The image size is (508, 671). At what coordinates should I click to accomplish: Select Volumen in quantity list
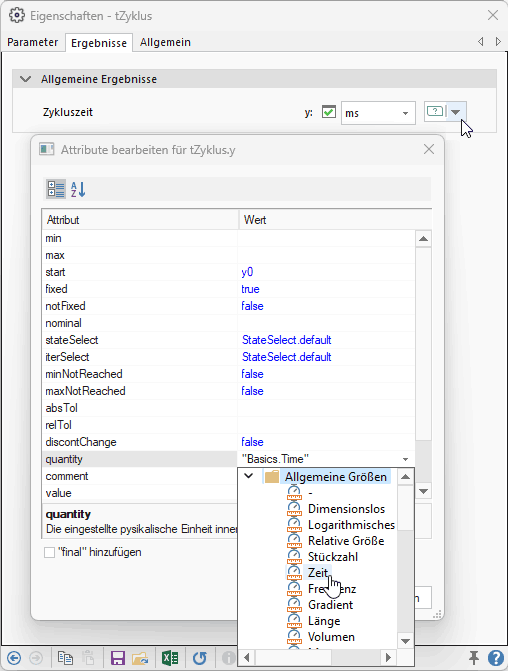click(x=331, y=637)
